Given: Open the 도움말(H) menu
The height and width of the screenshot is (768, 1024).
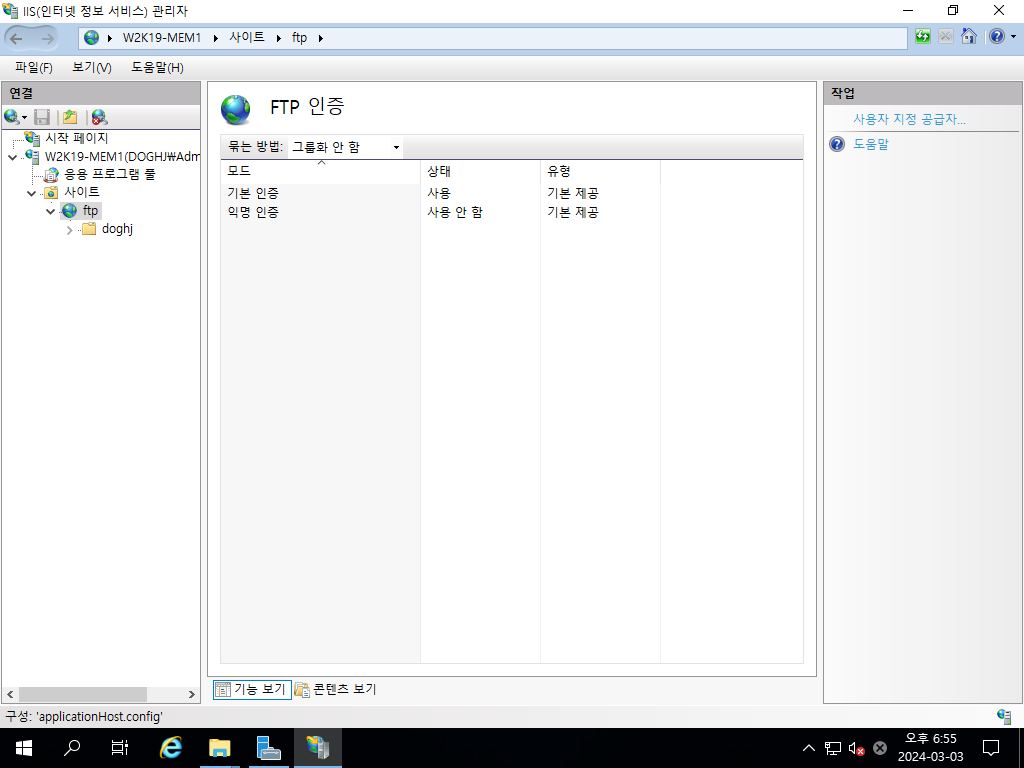Looking at the screenshot, I should (157, 67).
